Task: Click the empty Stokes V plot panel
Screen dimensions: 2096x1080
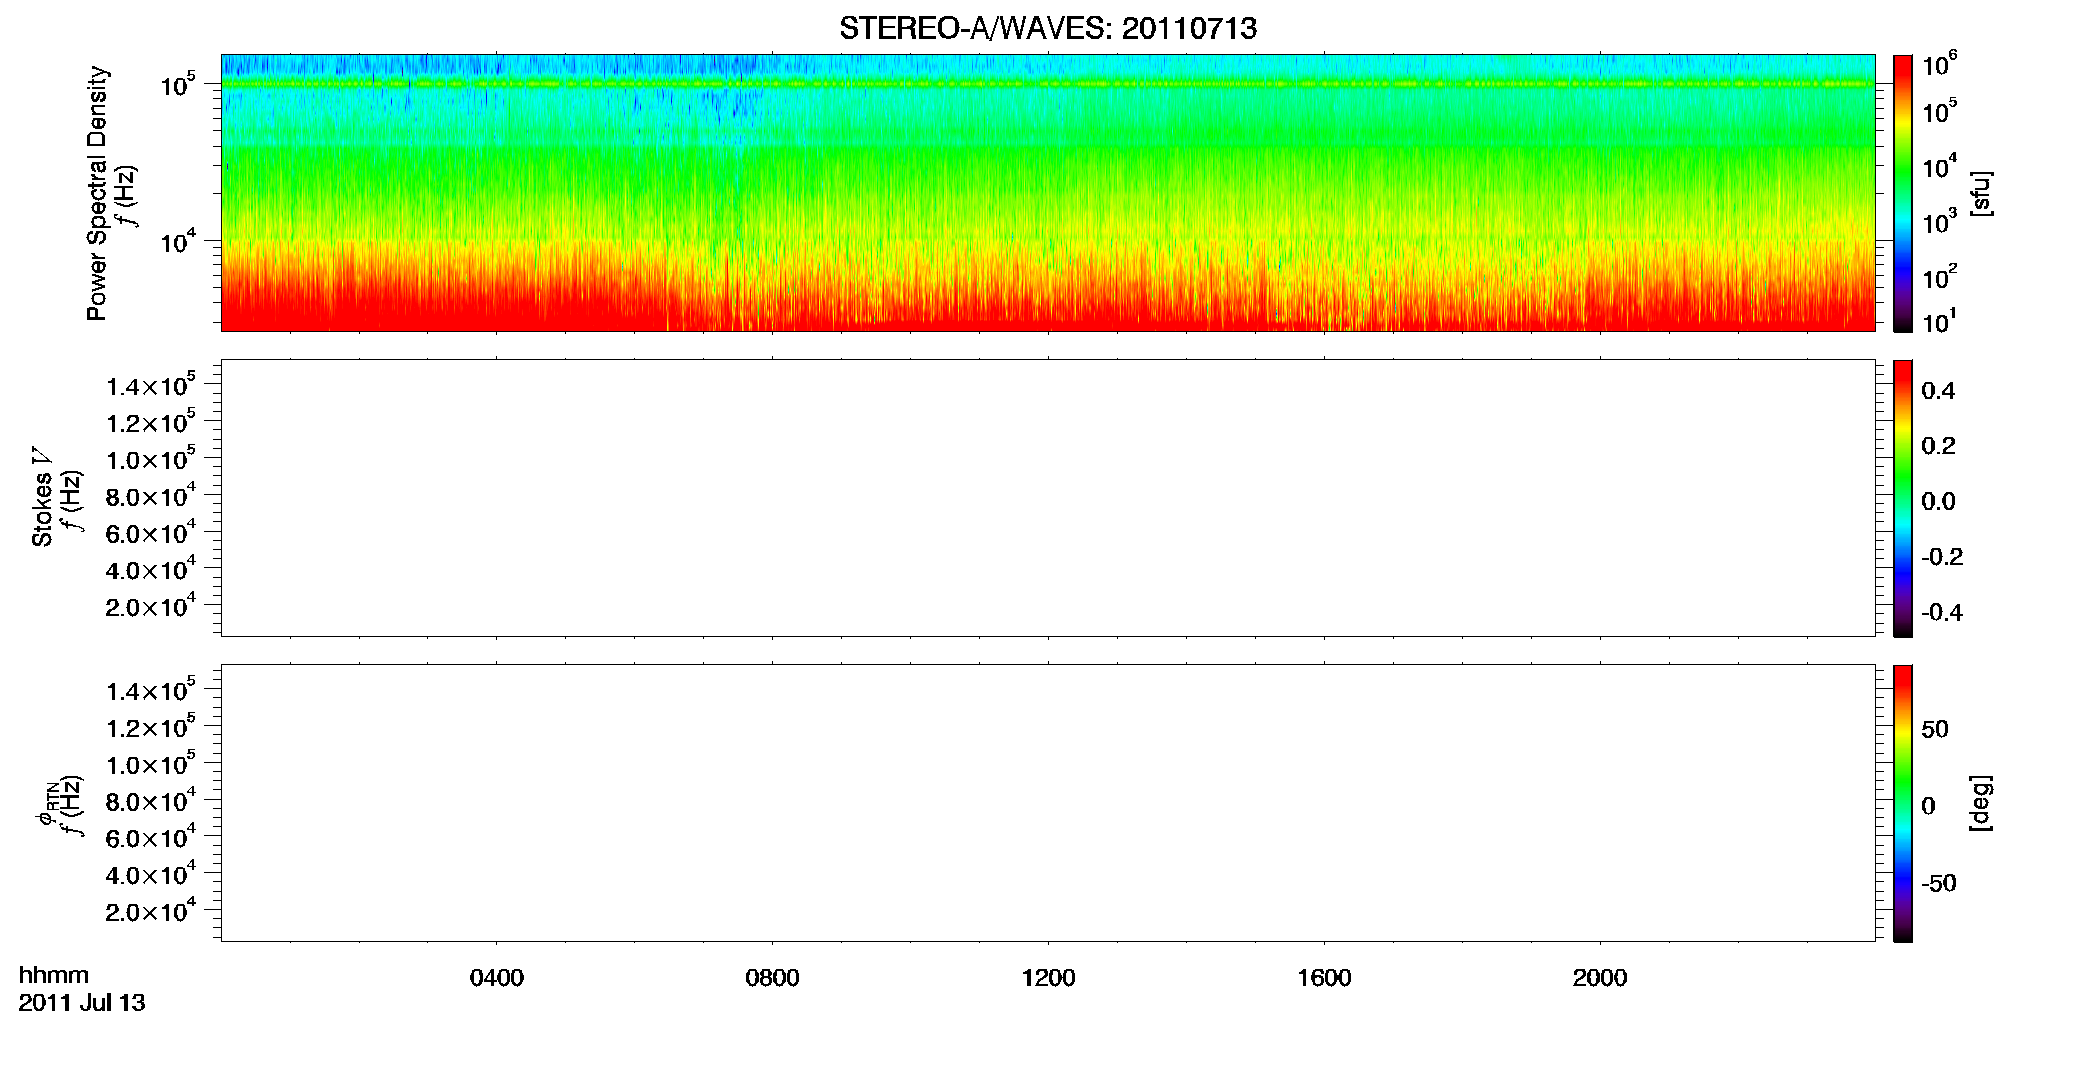Action: tap(1048, 498)
